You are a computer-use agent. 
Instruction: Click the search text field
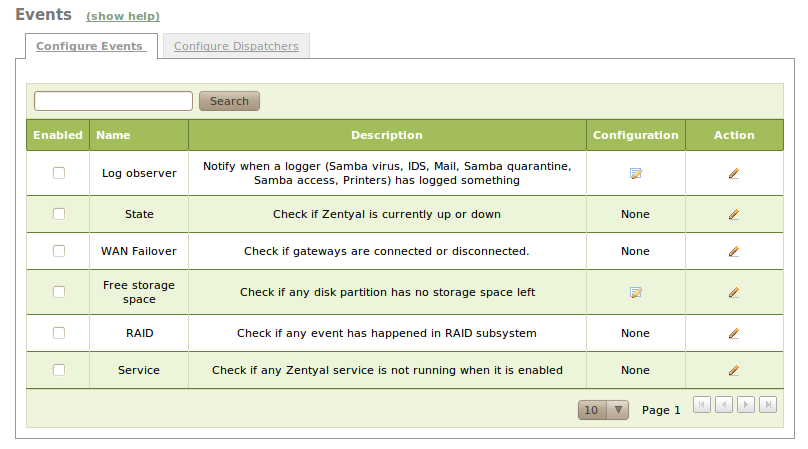tap(113, 101)
